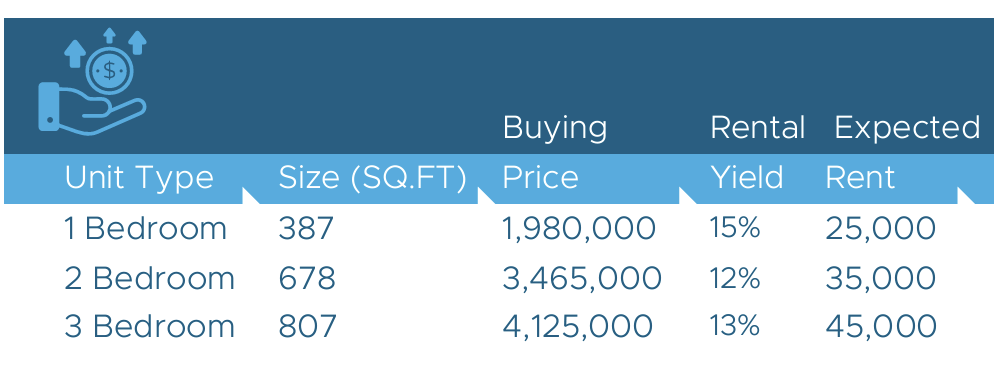The width and height of the screenshot is (994, 390).
Task: Click the 678 size value
Action: pyautogui.click(x=307, y=278)
